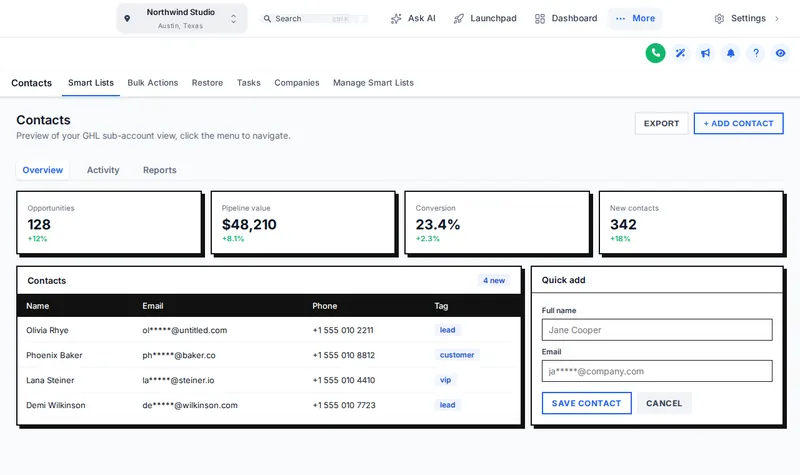This screenshot has height=475, width=800.
Task: Expand the Northwind Studio account switcher arrows
Action: pos(233,18)
